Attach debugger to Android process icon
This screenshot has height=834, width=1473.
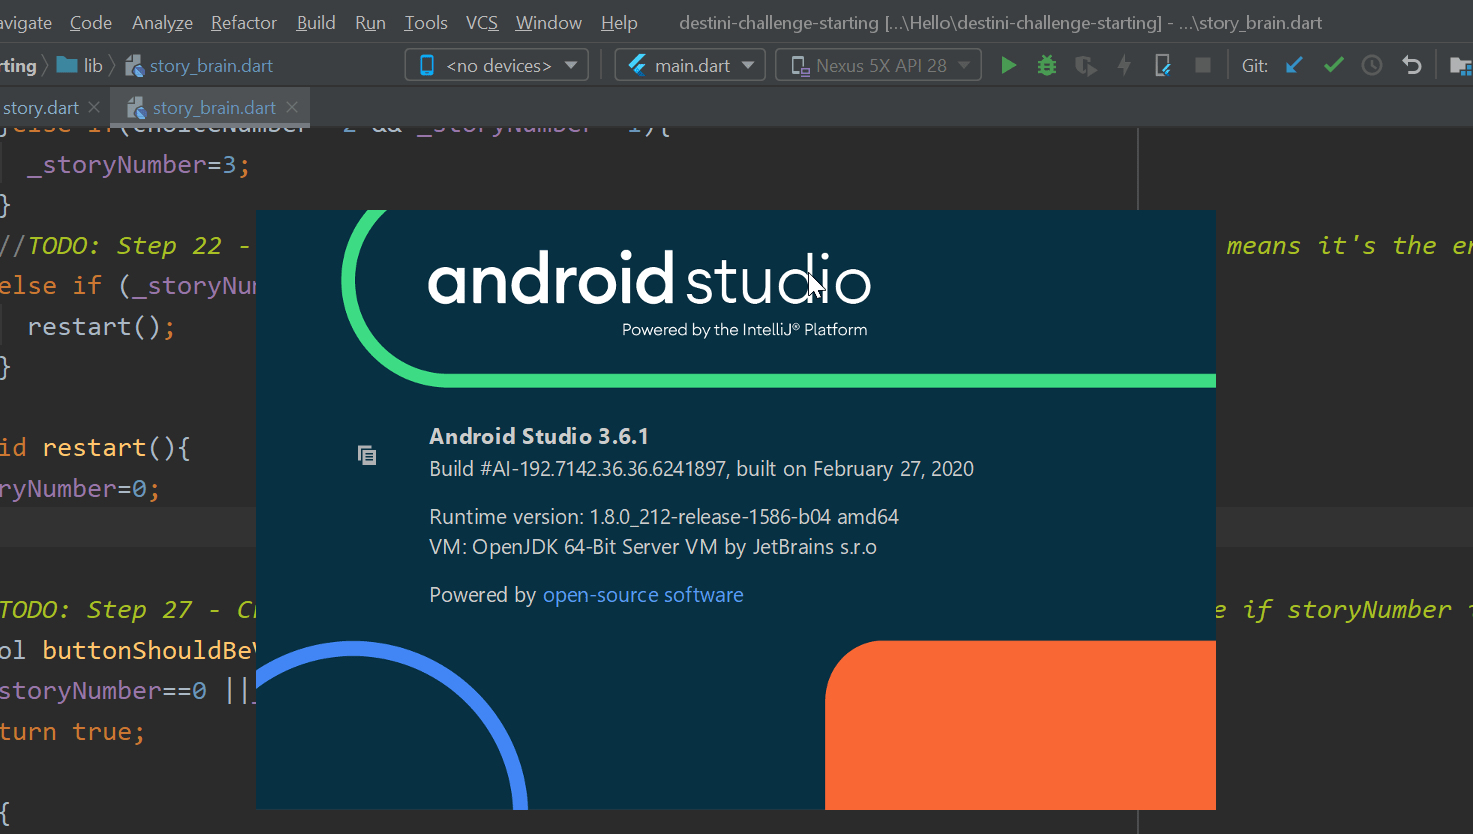tap(1163, 66)
